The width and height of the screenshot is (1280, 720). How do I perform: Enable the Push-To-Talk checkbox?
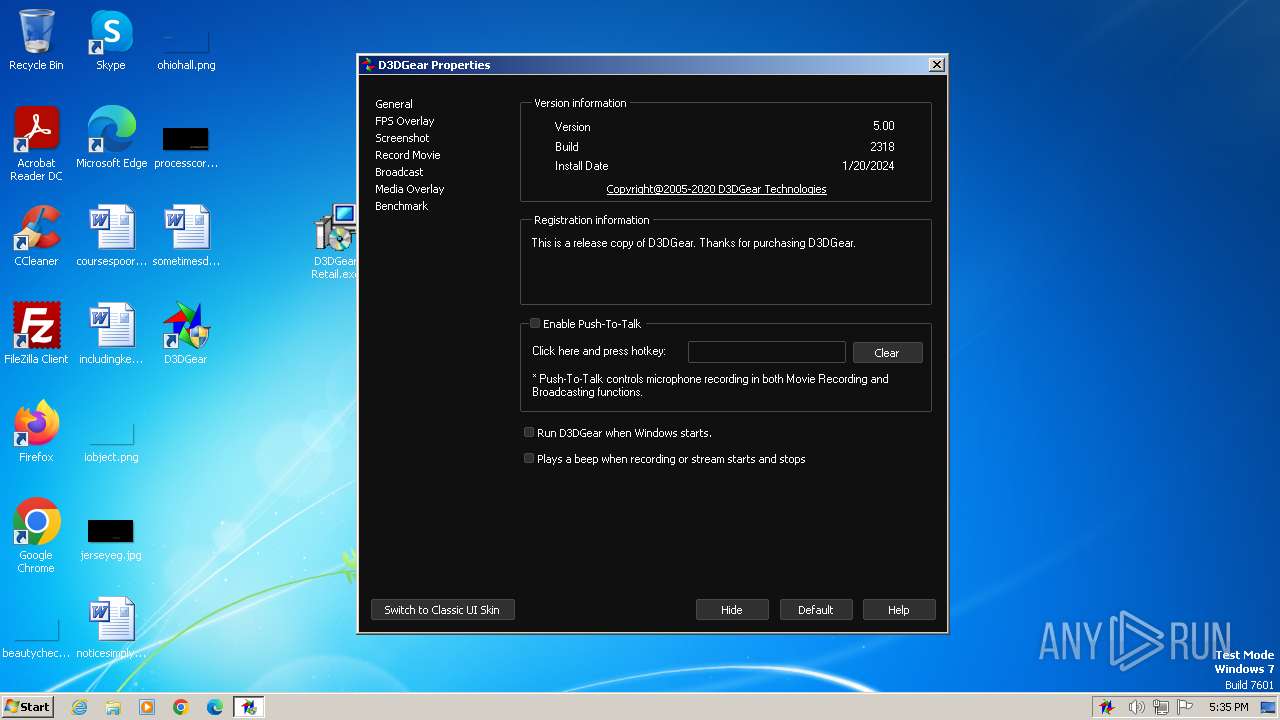(535, 324)
